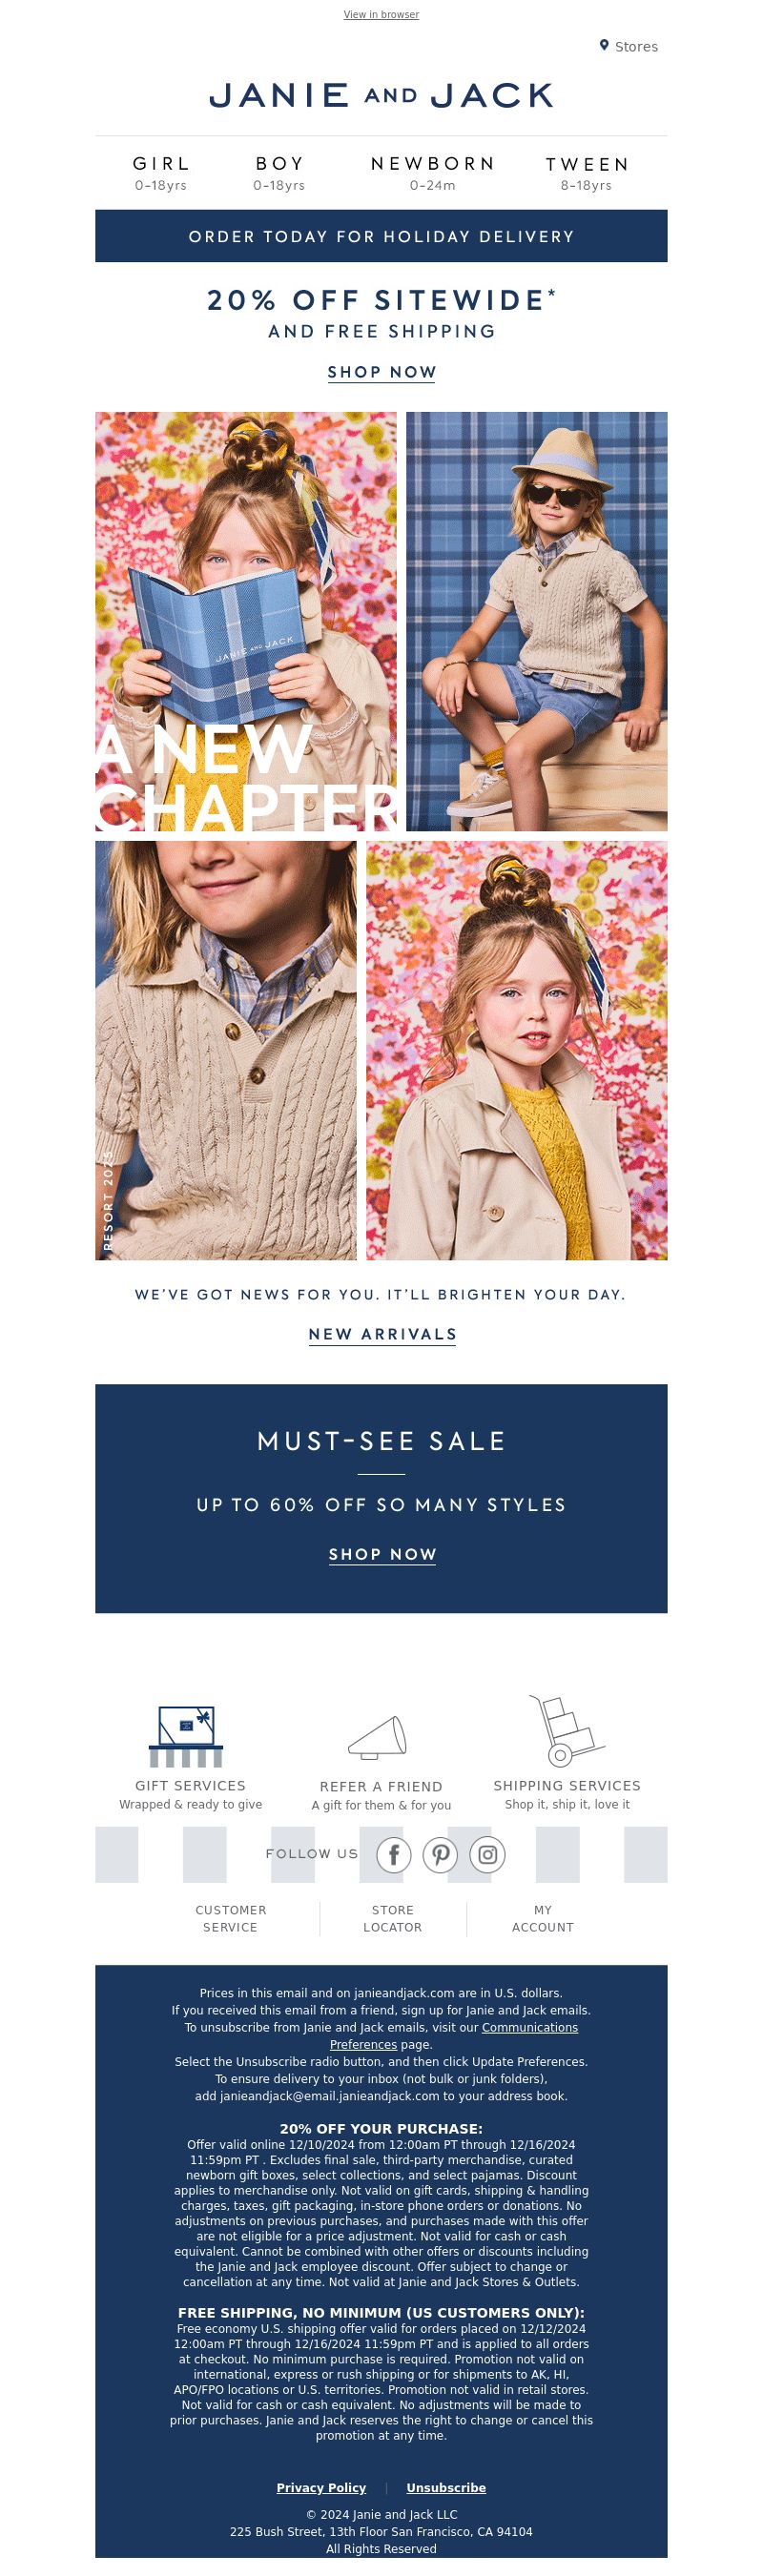763x2576 pixels.
Task: Open the New Arrivals link
Action: click(382, 1334)
